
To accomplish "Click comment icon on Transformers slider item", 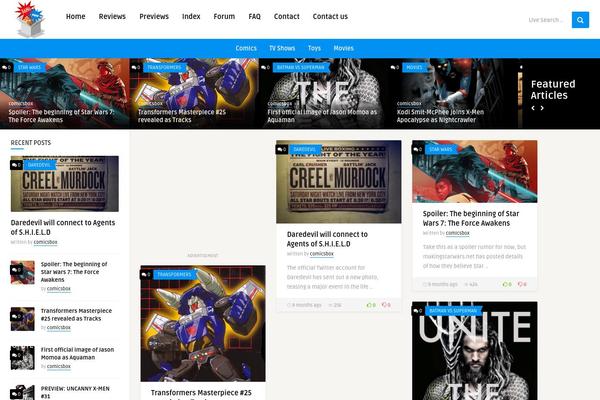I will tap(136, 67).
